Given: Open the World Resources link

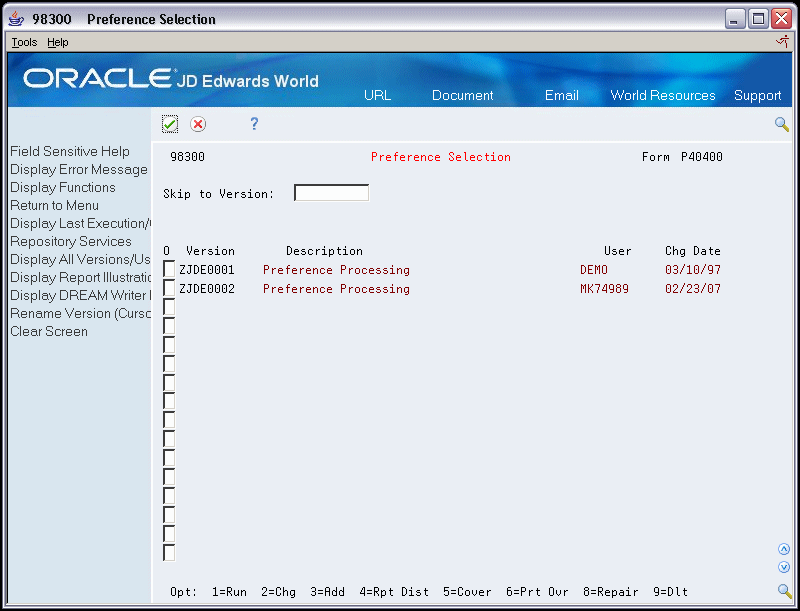Looking at the screenshot, I should click(x=663, y=95).
